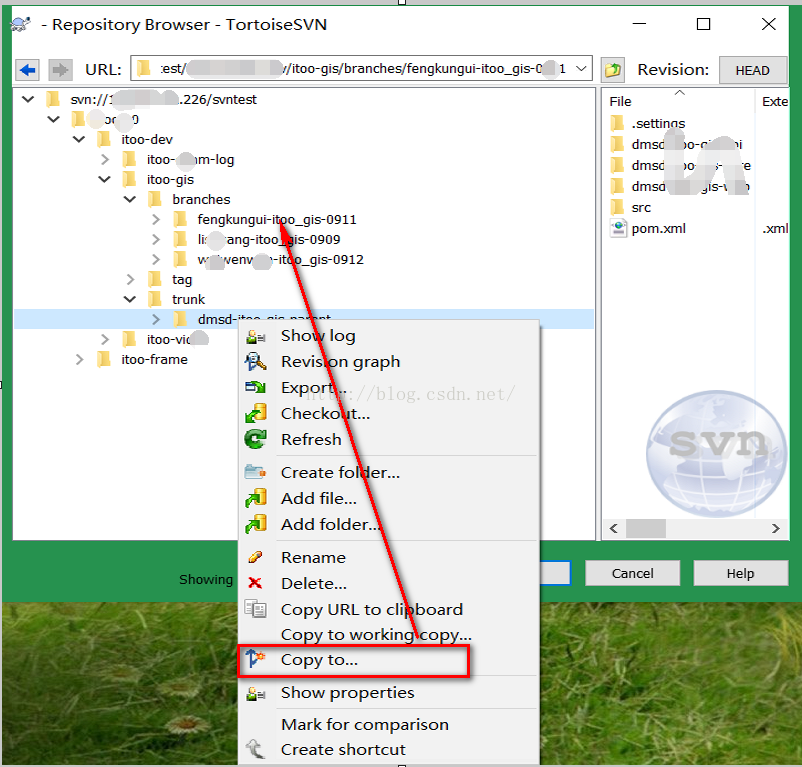Click the fengkungui-itoo_gis-0911 folder icon

(x=180, y=219)
